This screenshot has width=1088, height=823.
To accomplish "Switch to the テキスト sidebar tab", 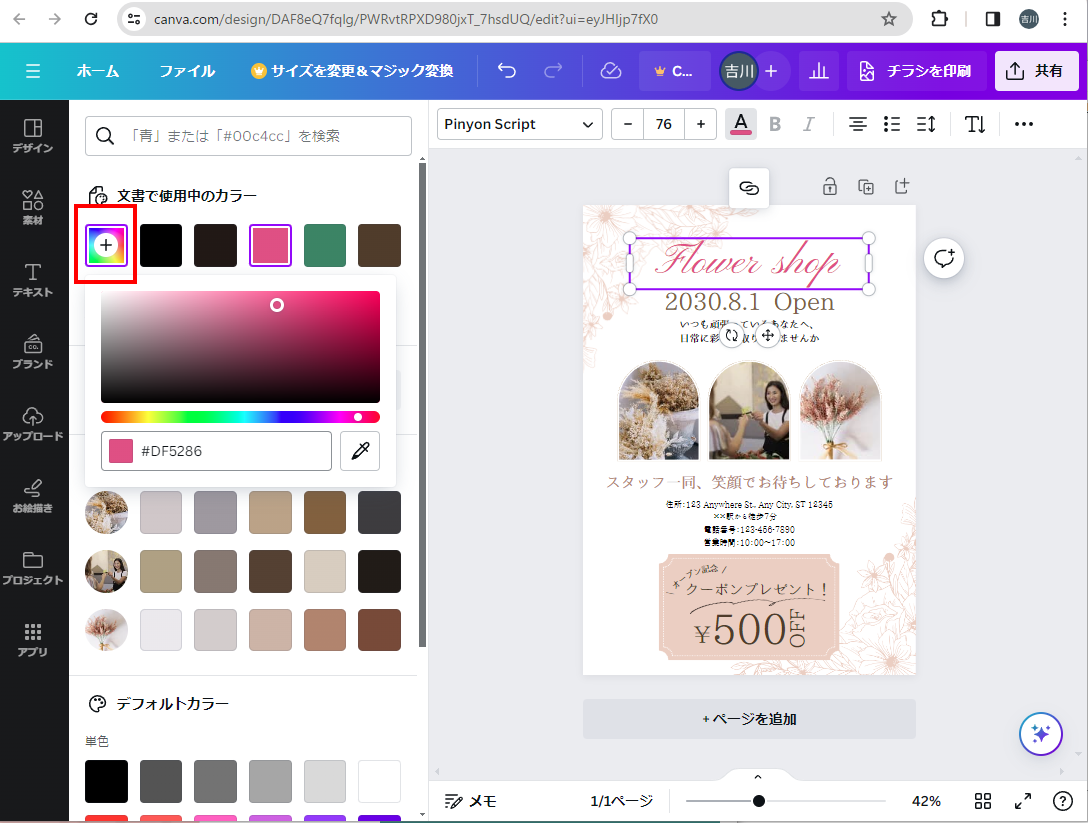I will pos(33,280).
